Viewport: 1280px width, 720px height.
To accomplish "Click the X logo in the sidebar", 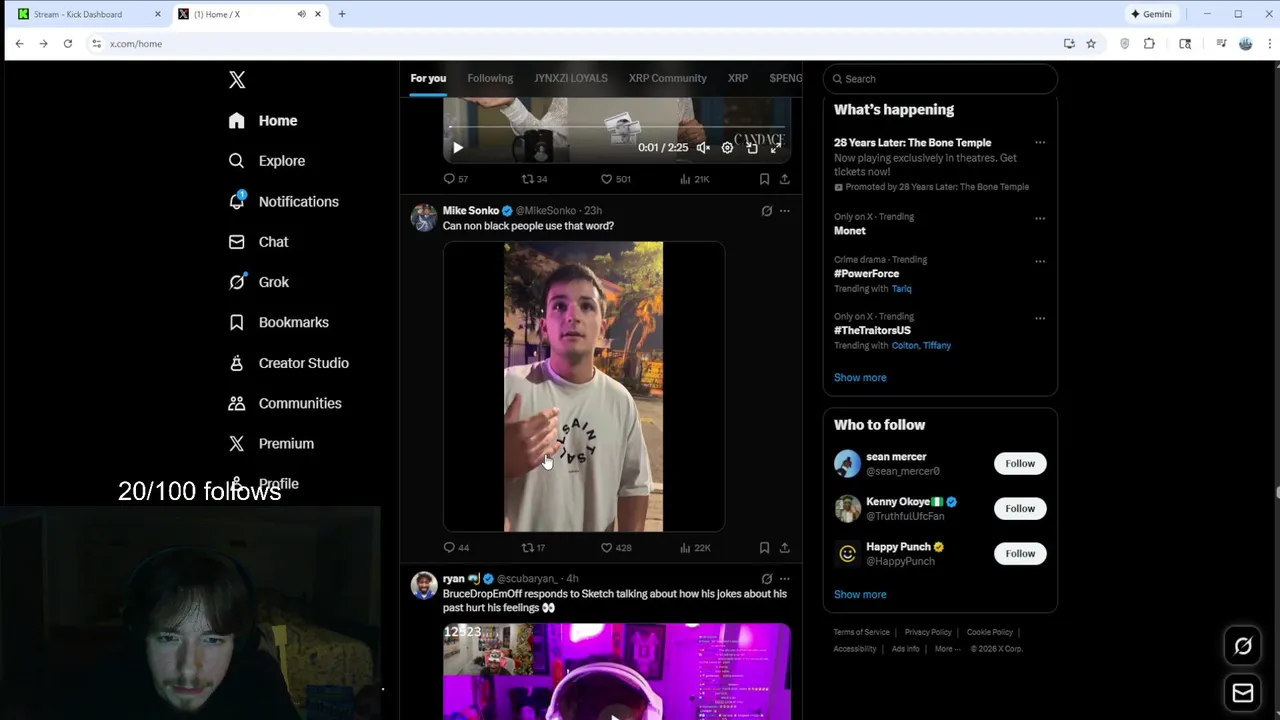I will pos(237,80).
